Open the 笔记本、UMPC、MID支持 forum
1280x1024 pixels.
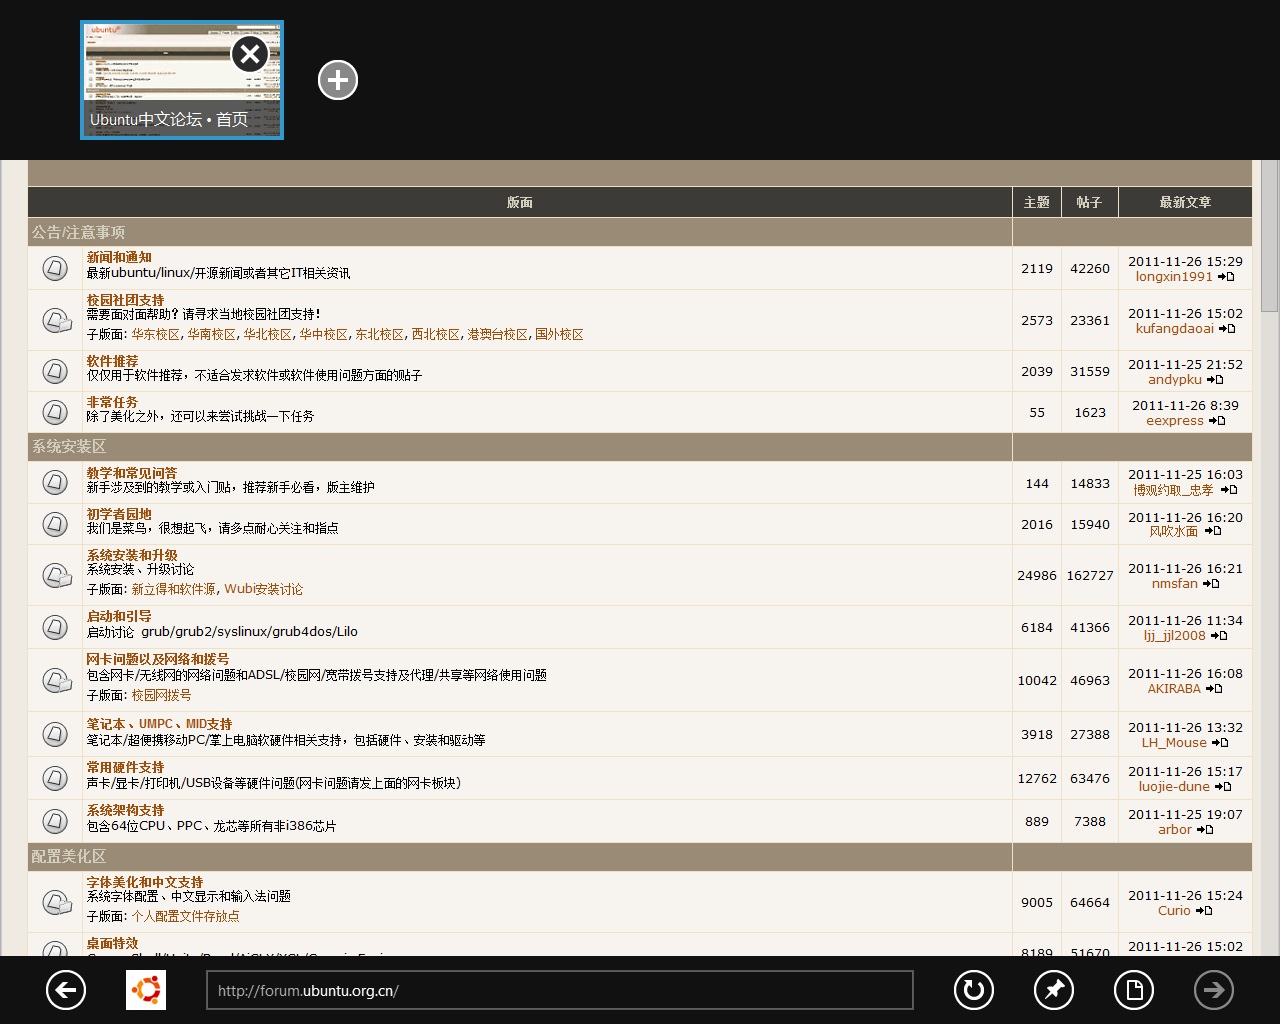tap(159, 724)
